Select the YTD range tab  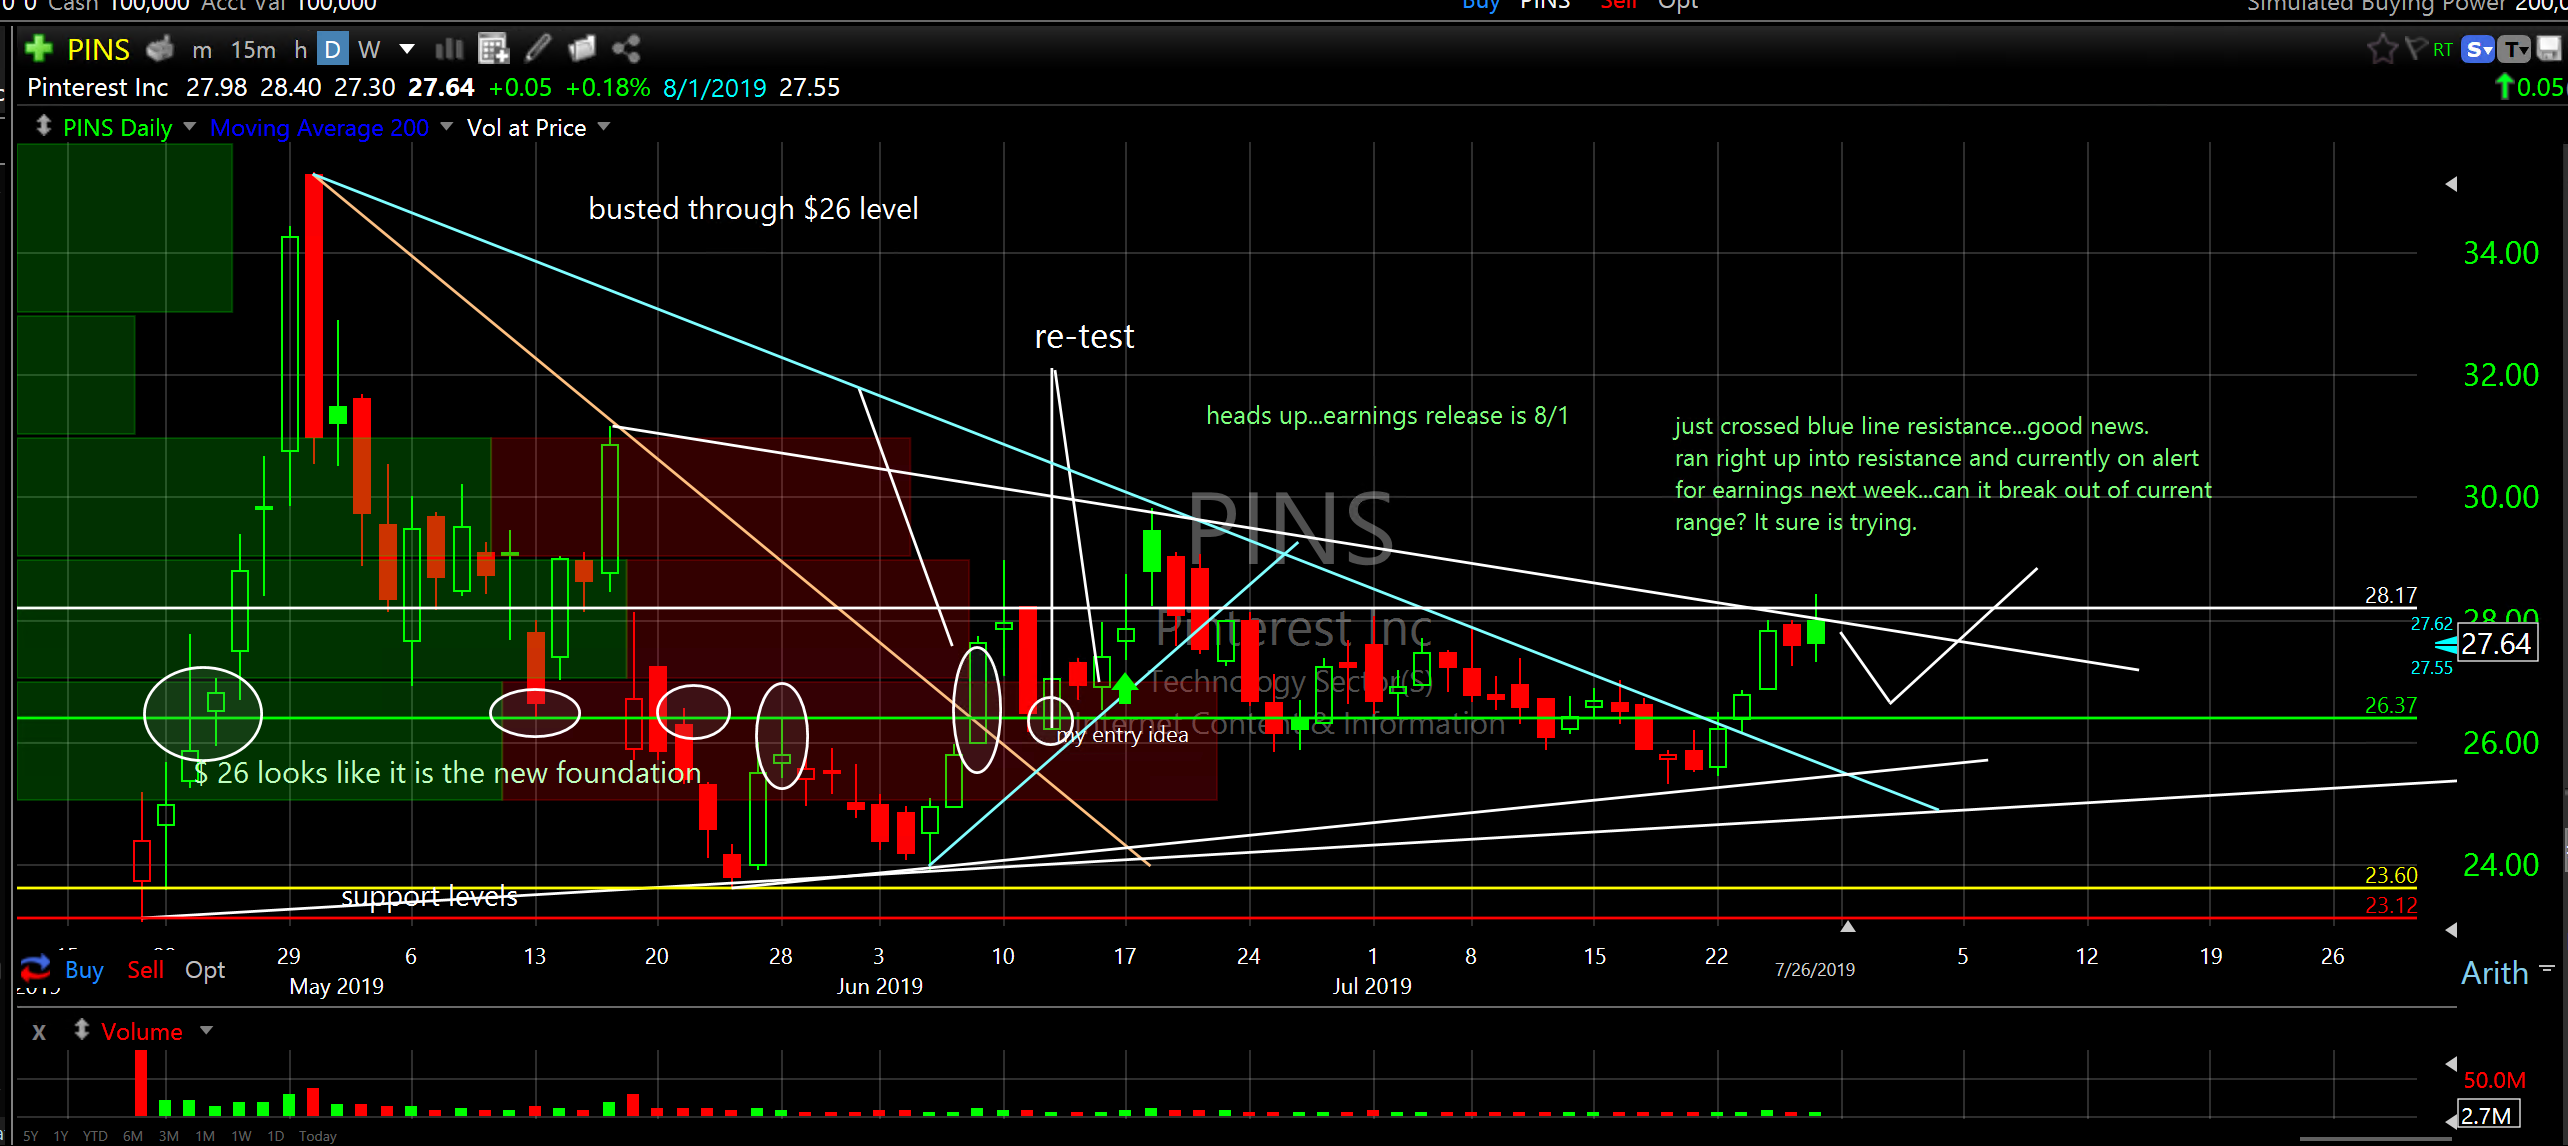(95, 1136)
